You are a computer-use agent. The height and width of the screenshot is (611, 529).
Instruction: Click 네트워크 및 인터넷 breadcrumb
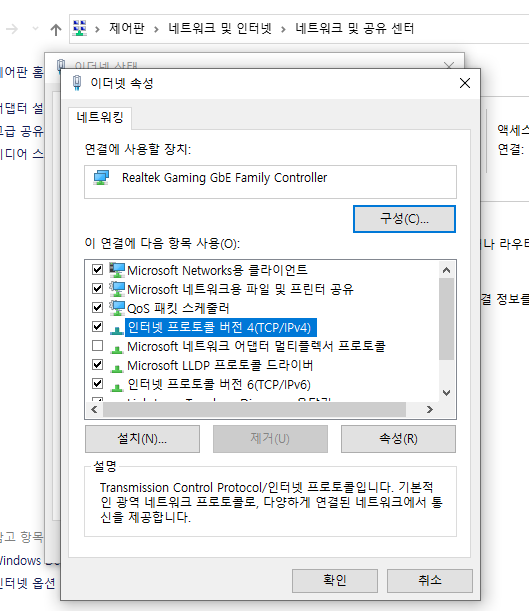[x=220, y=28]
